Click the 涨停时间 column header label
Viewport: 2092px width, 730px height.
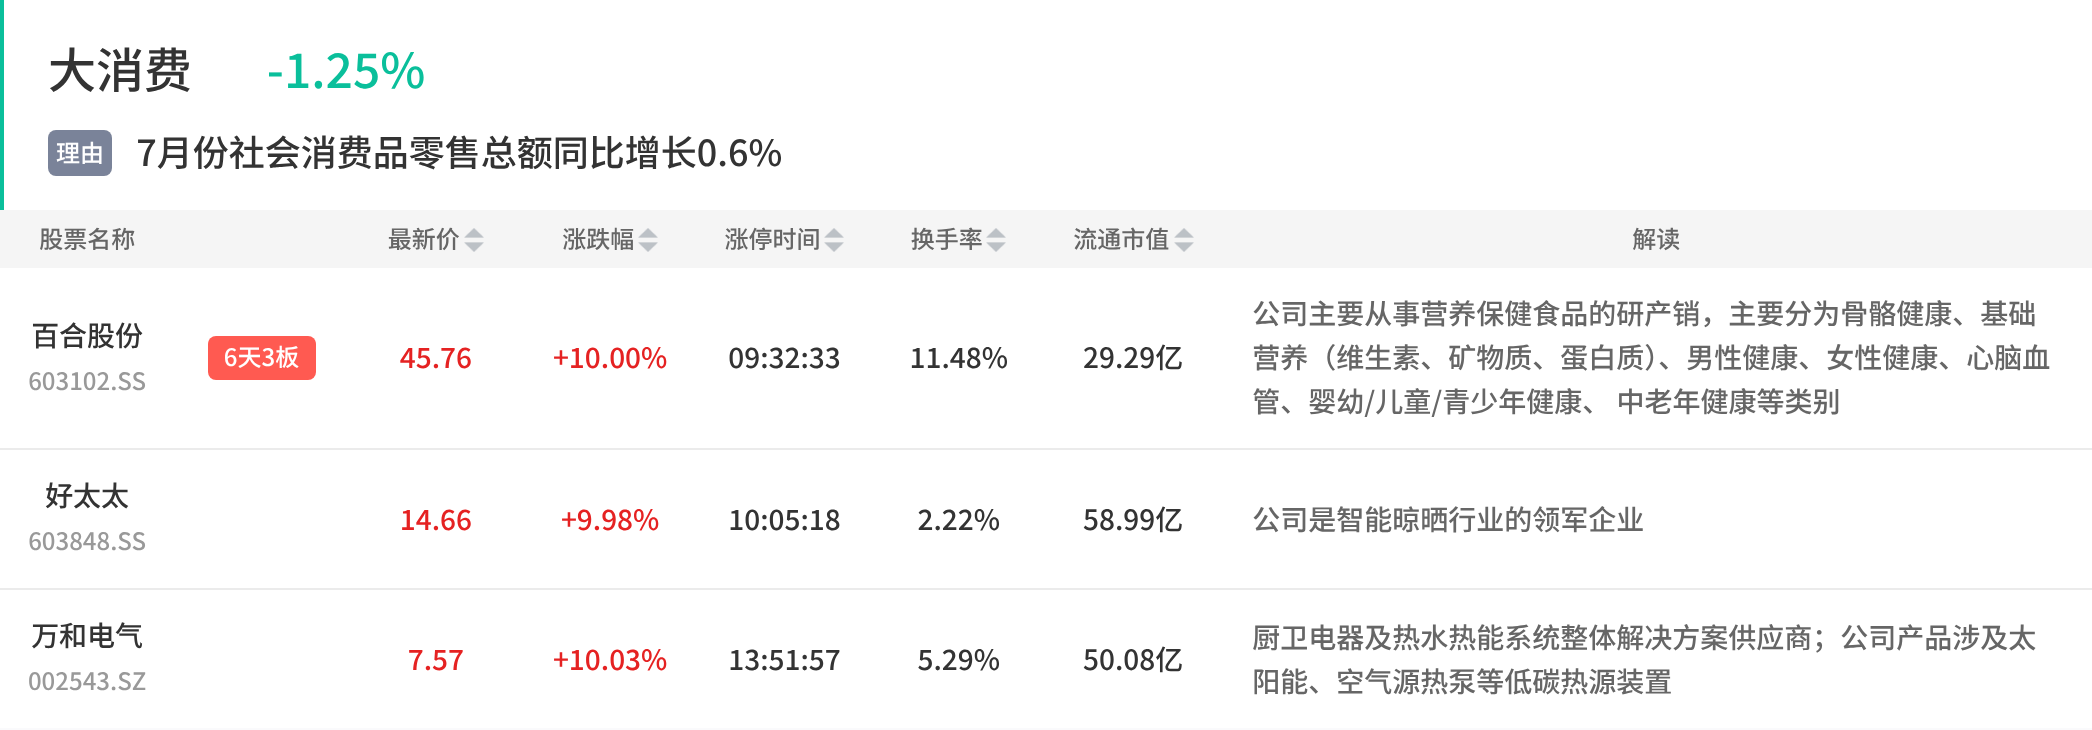click(772, 240)
